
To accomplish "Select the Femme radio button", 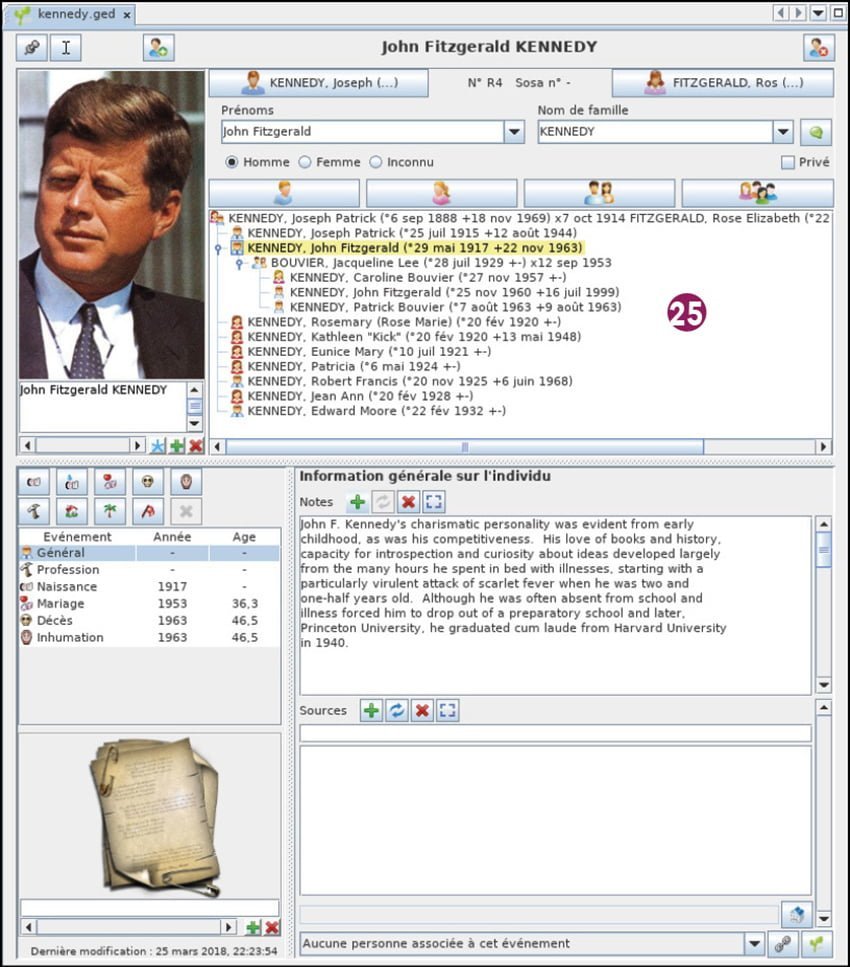I will point(306,162).
